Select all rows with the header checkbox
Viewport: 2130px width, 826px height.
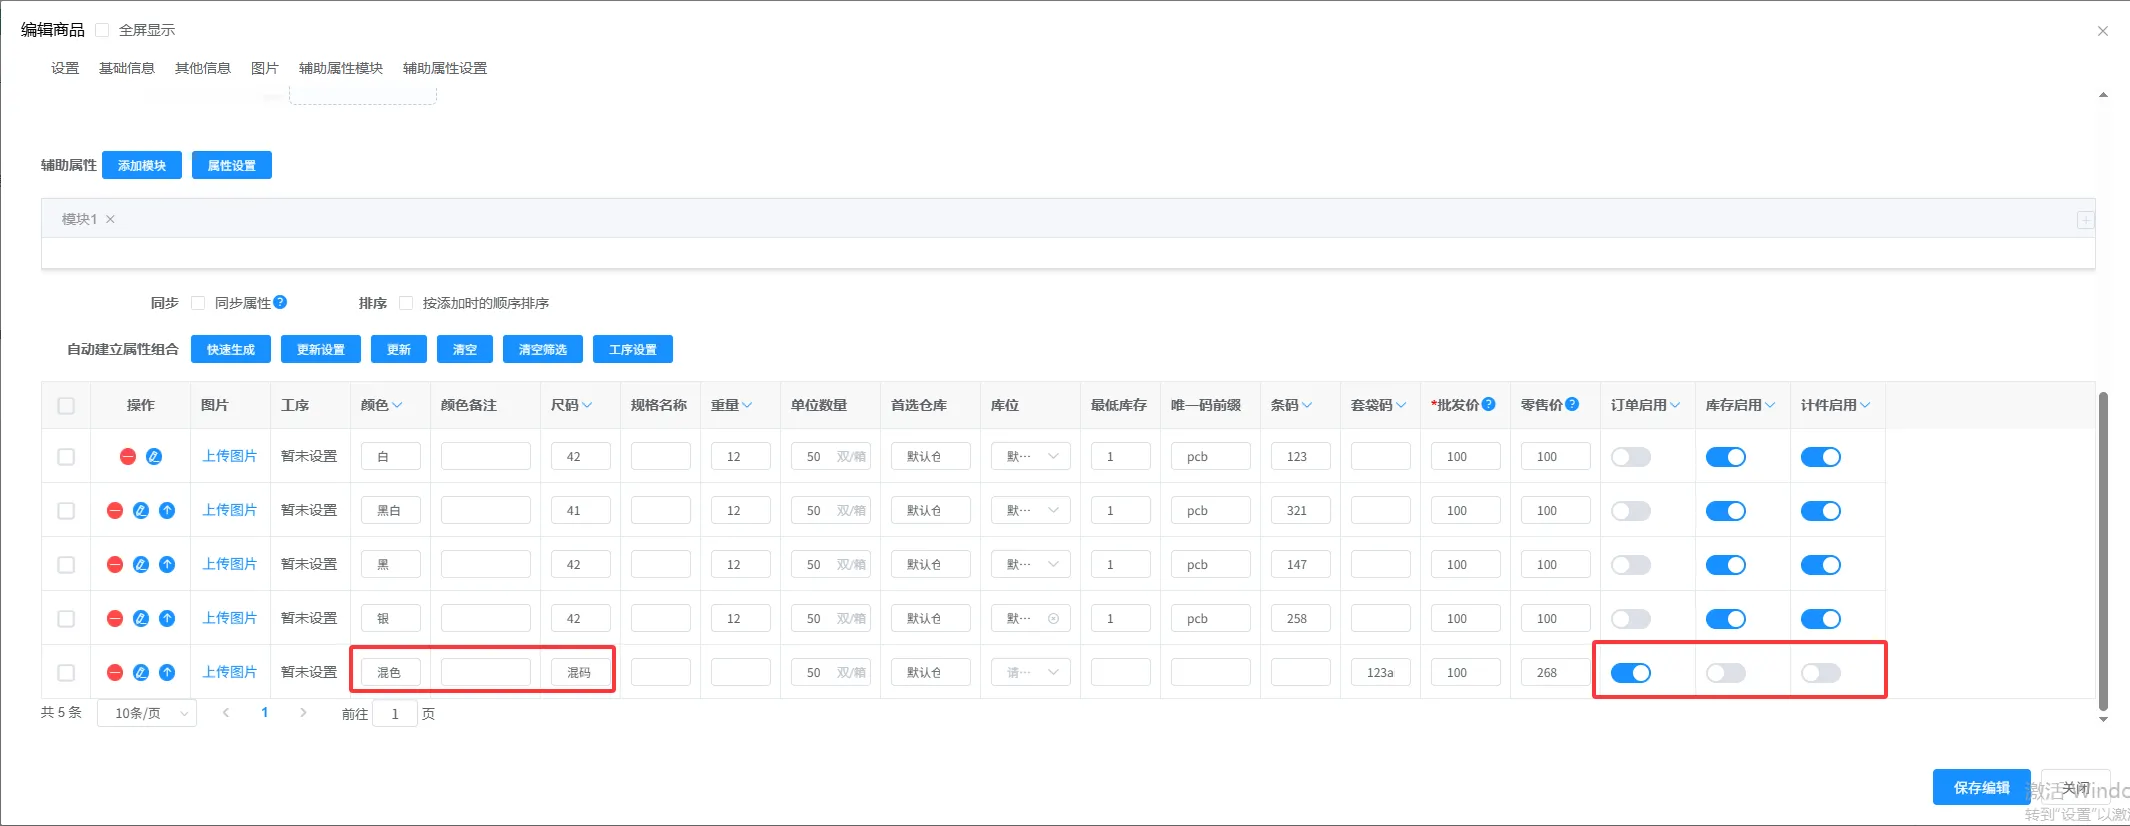coord(66,406)
